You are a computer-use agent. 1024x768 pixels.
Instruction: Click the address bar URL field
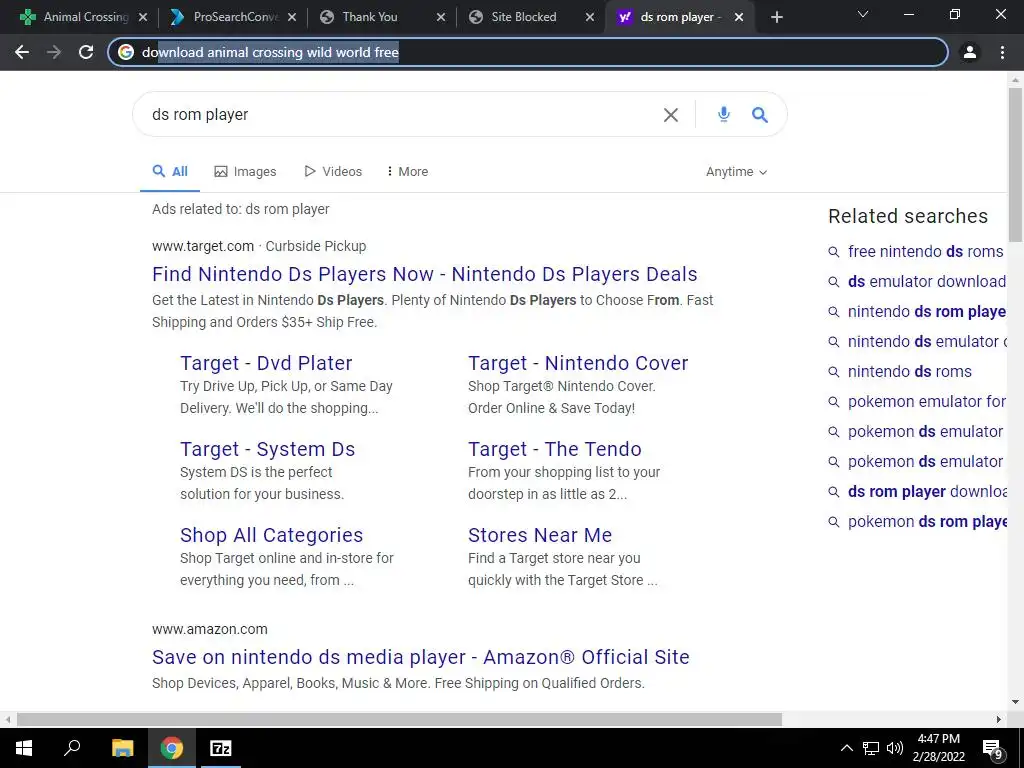(x=528, y=52)
